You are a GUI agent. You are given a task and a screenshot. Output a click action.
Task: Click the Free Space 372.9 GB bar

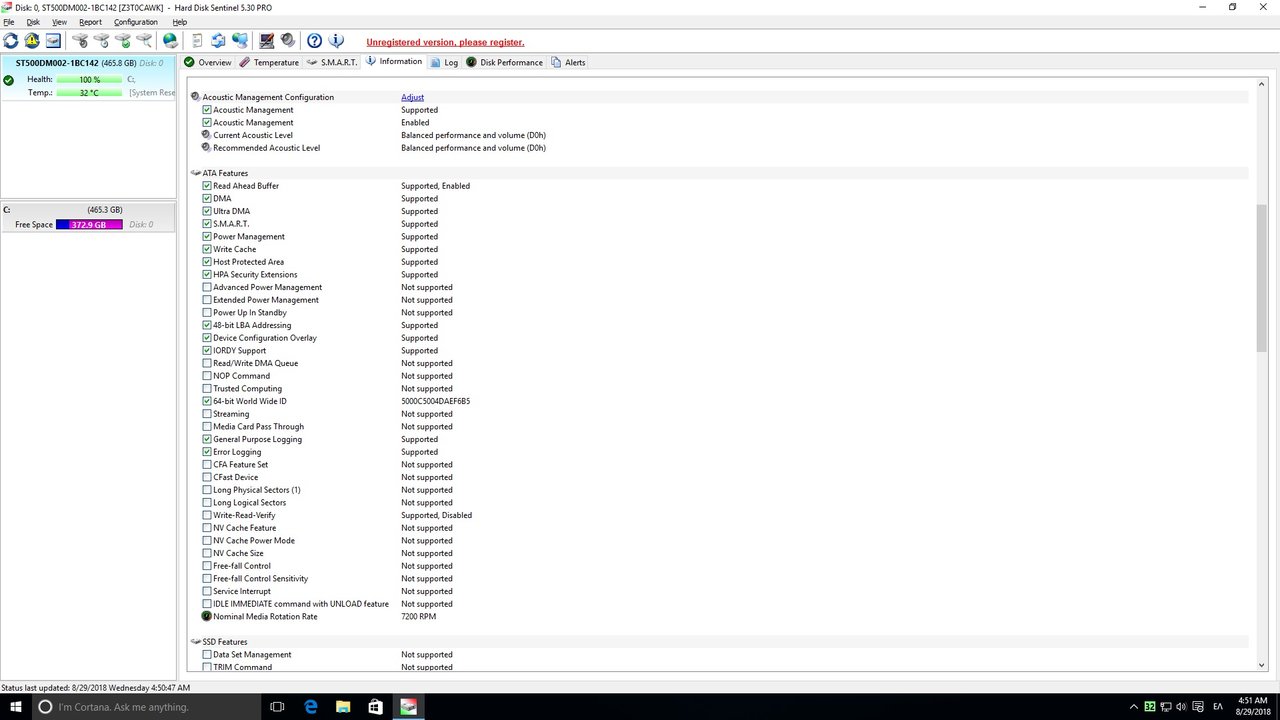coord(89,225)
